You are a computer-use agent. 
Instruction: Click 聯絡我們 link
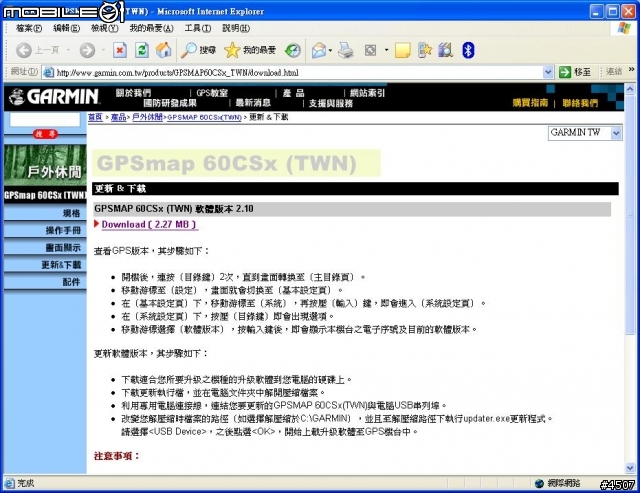click(580, 103)
